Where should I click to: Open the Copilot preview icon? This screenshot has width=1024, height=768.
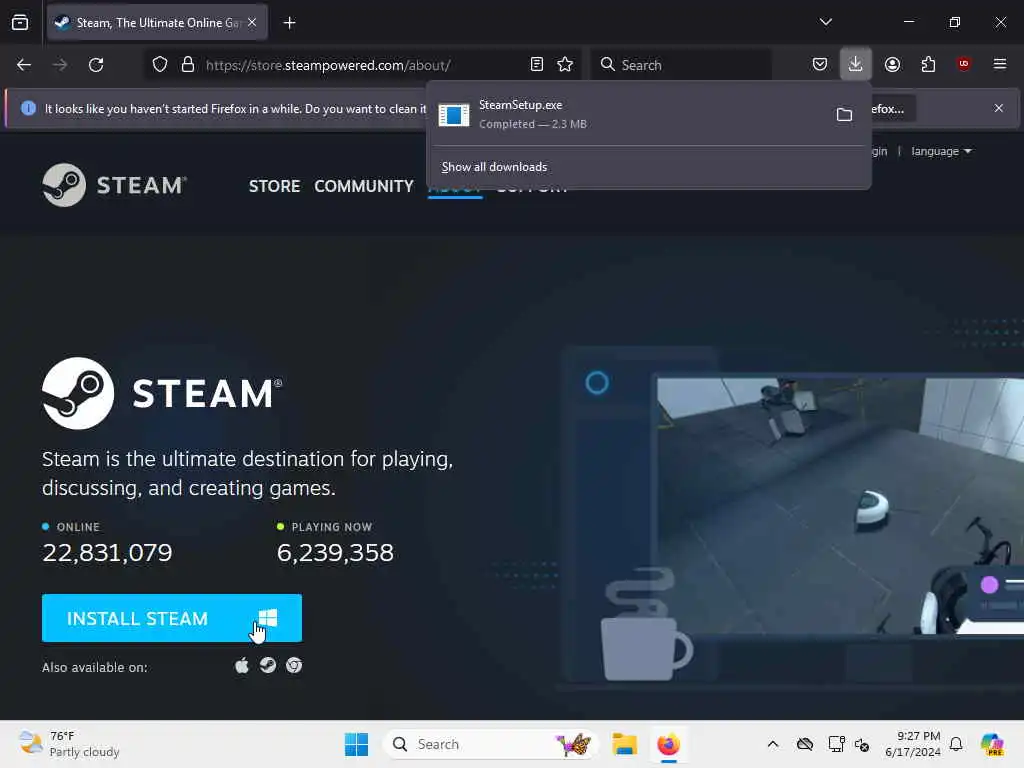(992, 744)
